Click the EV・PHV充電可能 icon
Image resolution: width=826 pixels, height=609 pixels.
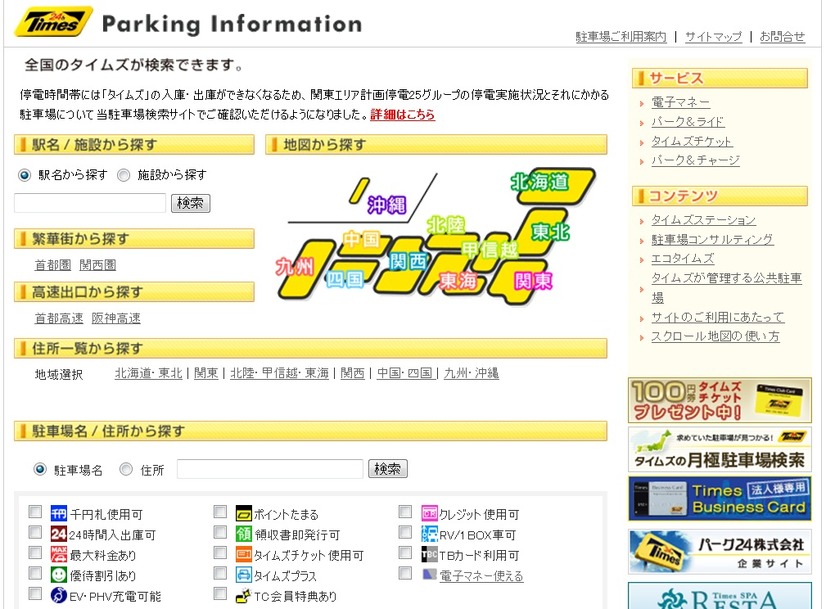(58, 595)
